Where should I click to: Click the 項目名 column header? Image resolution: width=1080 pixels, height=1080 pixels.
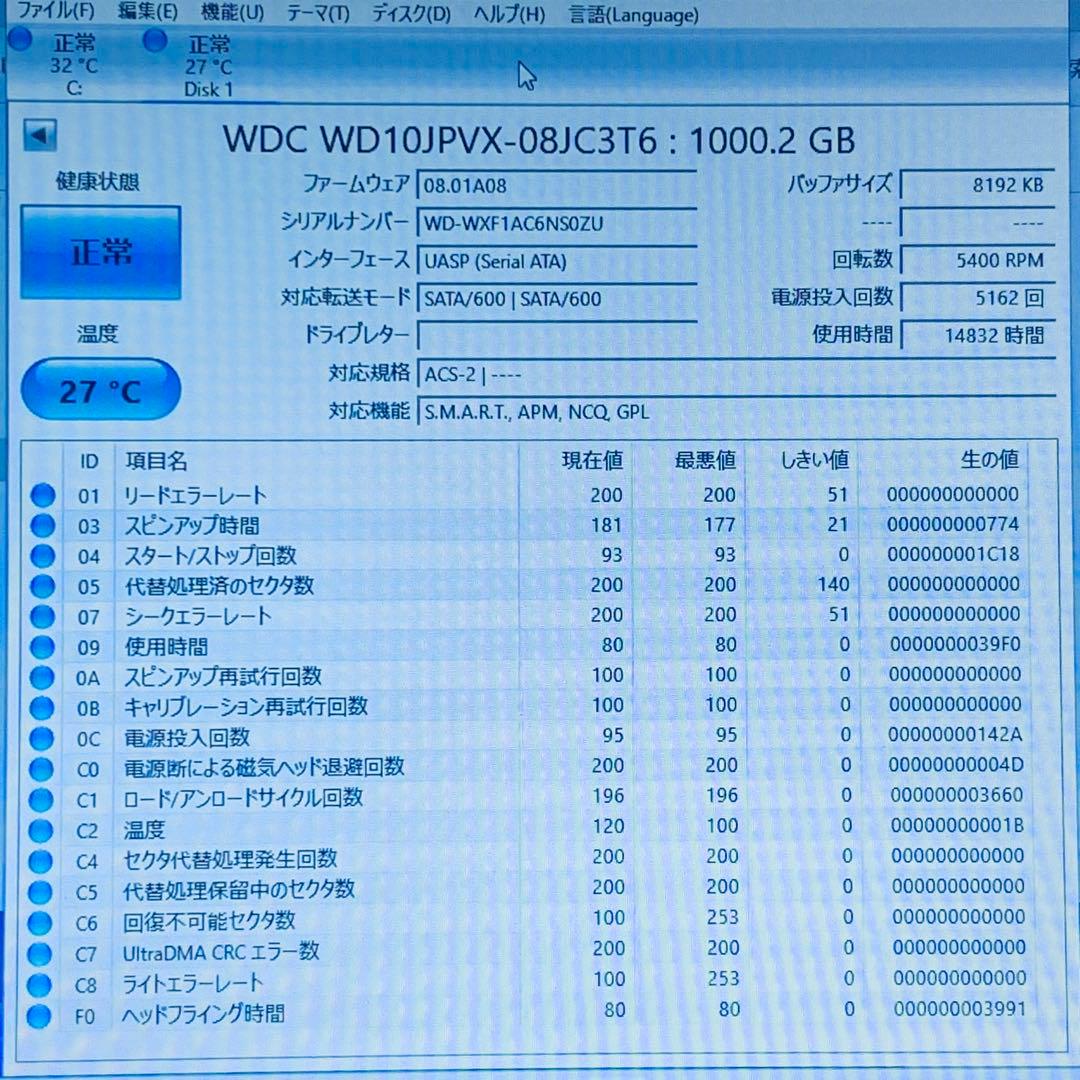pyautogui.click(x=156, y=461)
